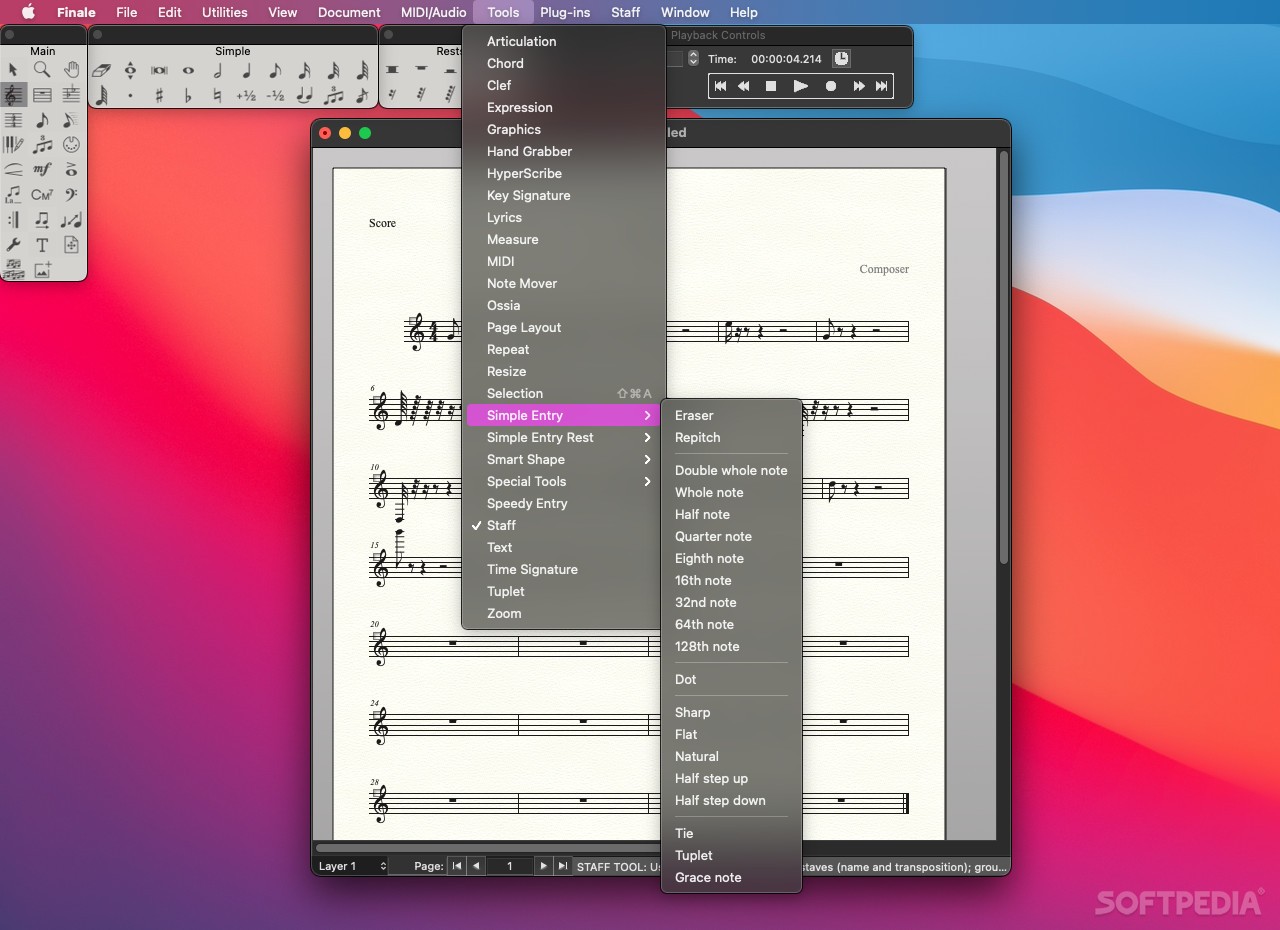Viewport: 1280px width, 930px height.
Task: Open the Apple menu
Action: click(x=28, y=12)
